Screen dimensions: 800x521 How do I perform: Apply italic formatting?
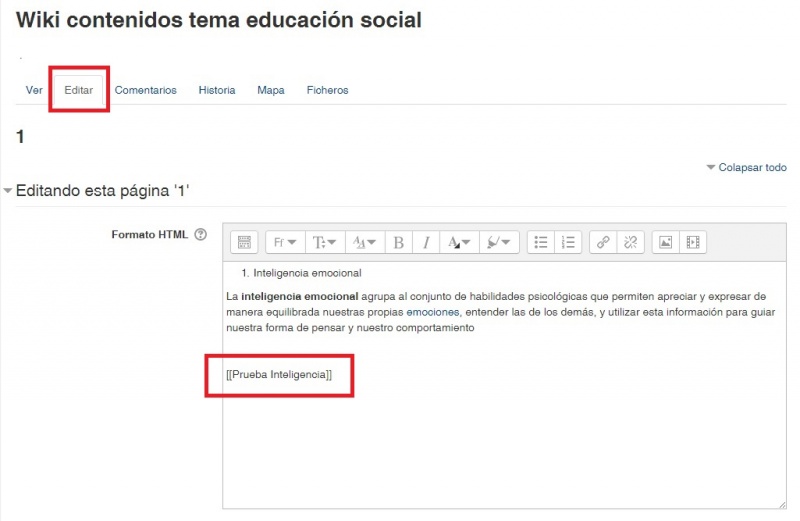point(426,242)
